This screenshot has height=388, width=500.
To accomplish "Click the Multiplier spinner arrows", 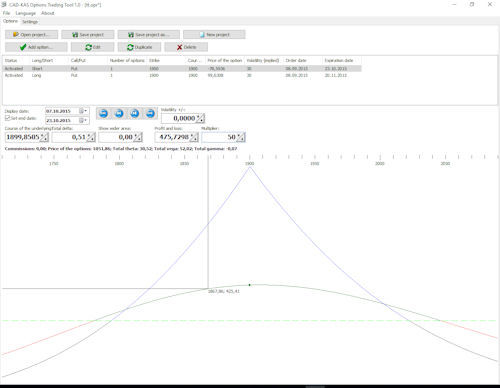I will [x=241, y=137].
